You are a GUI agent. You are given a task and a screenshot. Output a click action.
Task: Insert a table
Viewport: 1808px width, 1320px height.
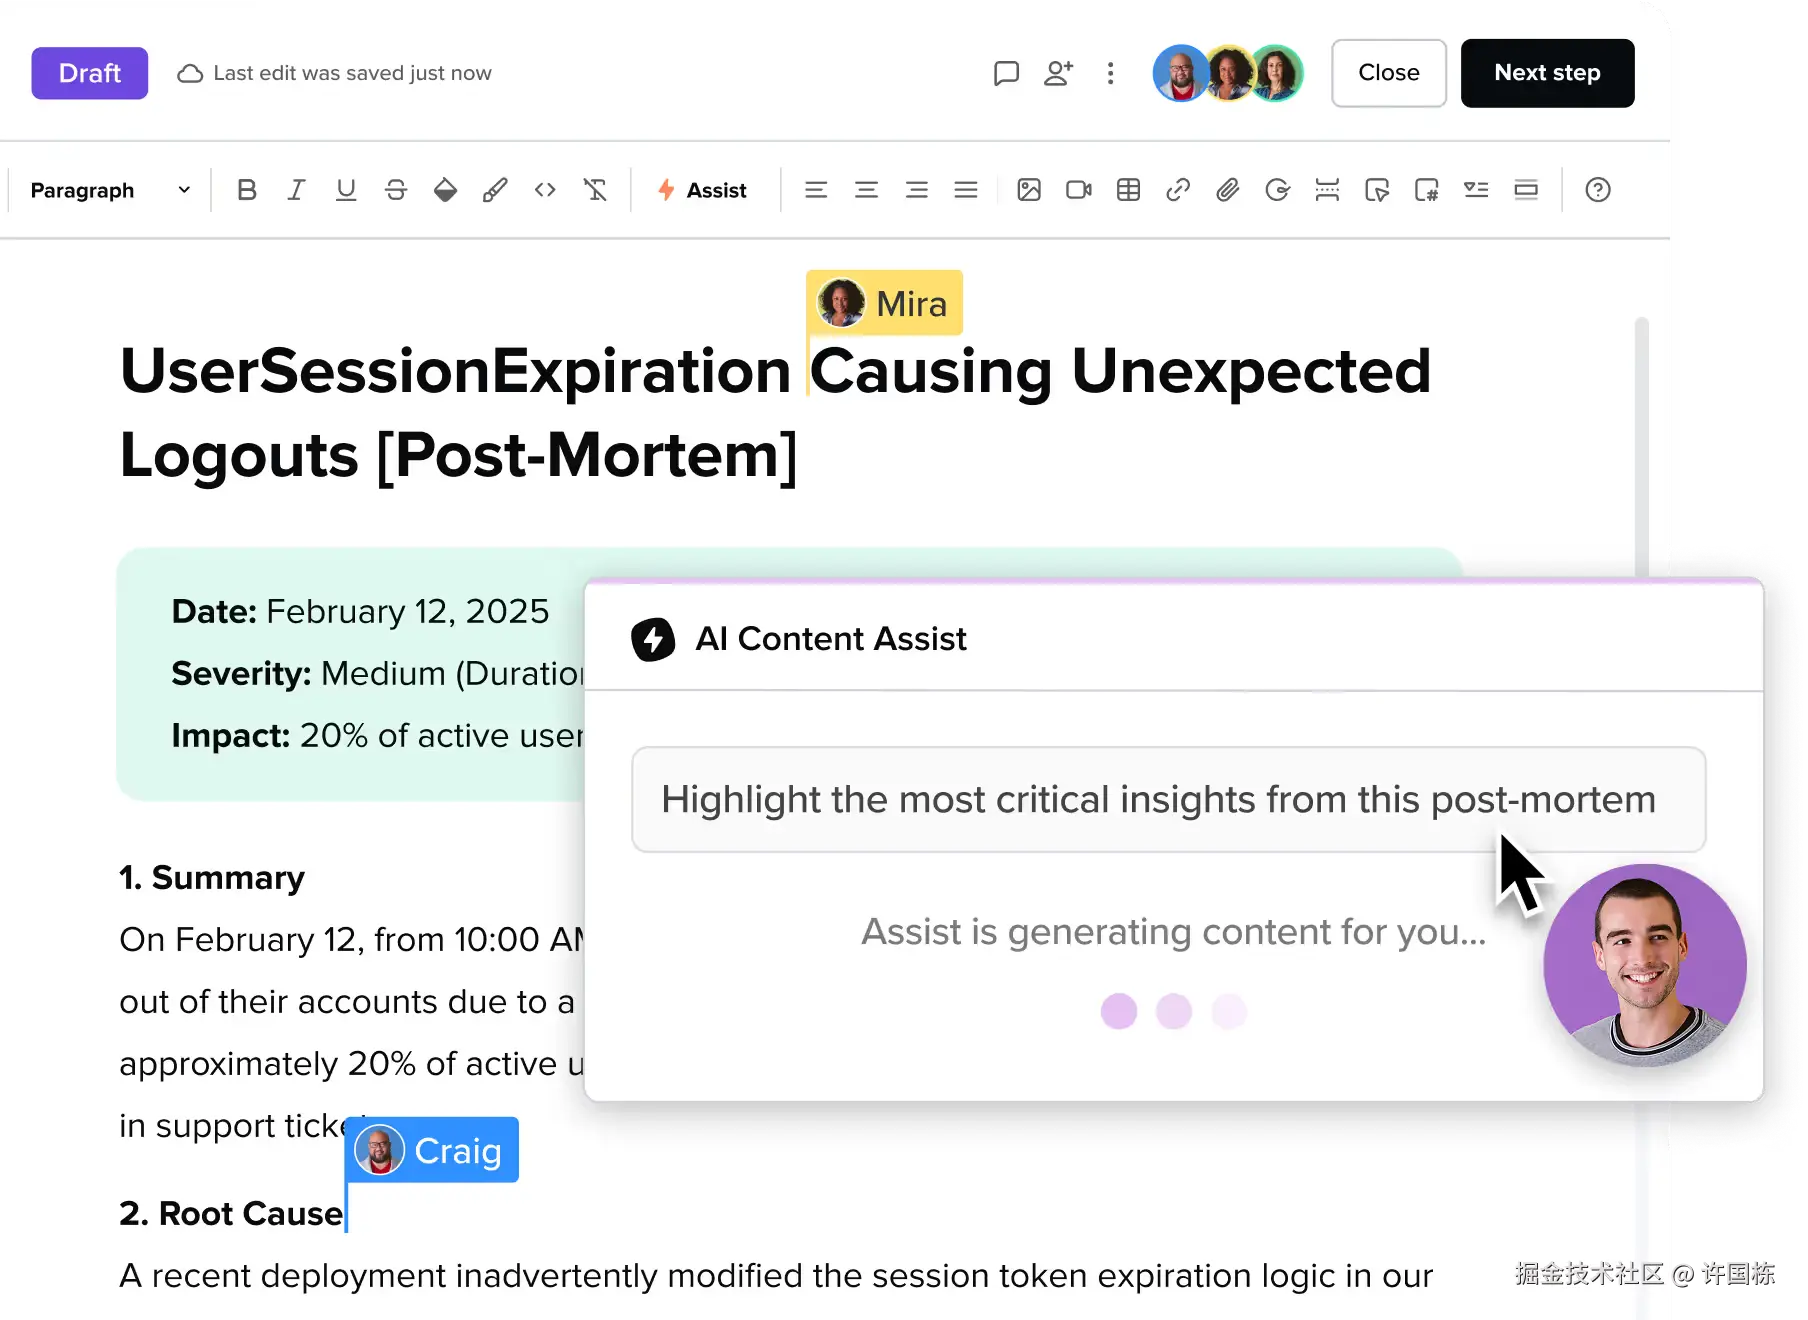(1128, 190)
